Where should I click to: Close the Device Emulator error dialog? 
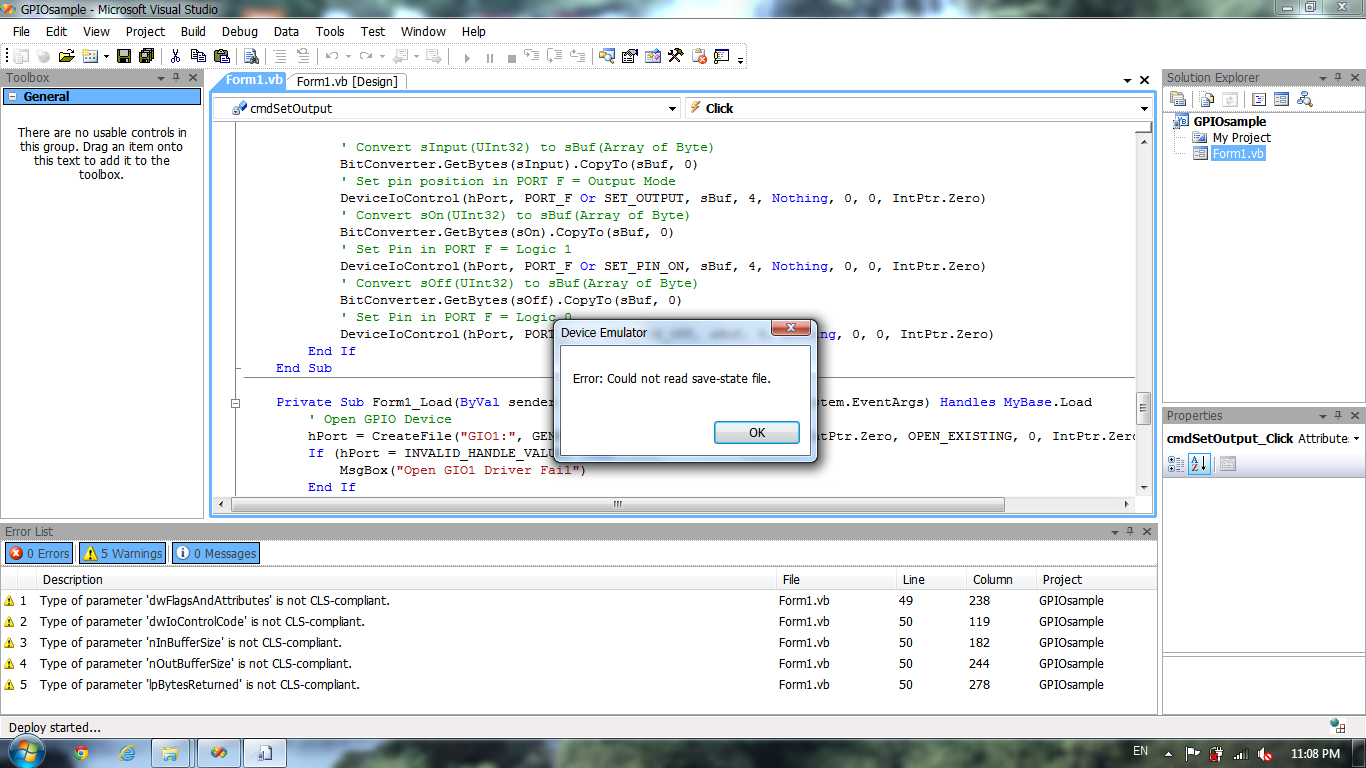click(x=791, y=328)
